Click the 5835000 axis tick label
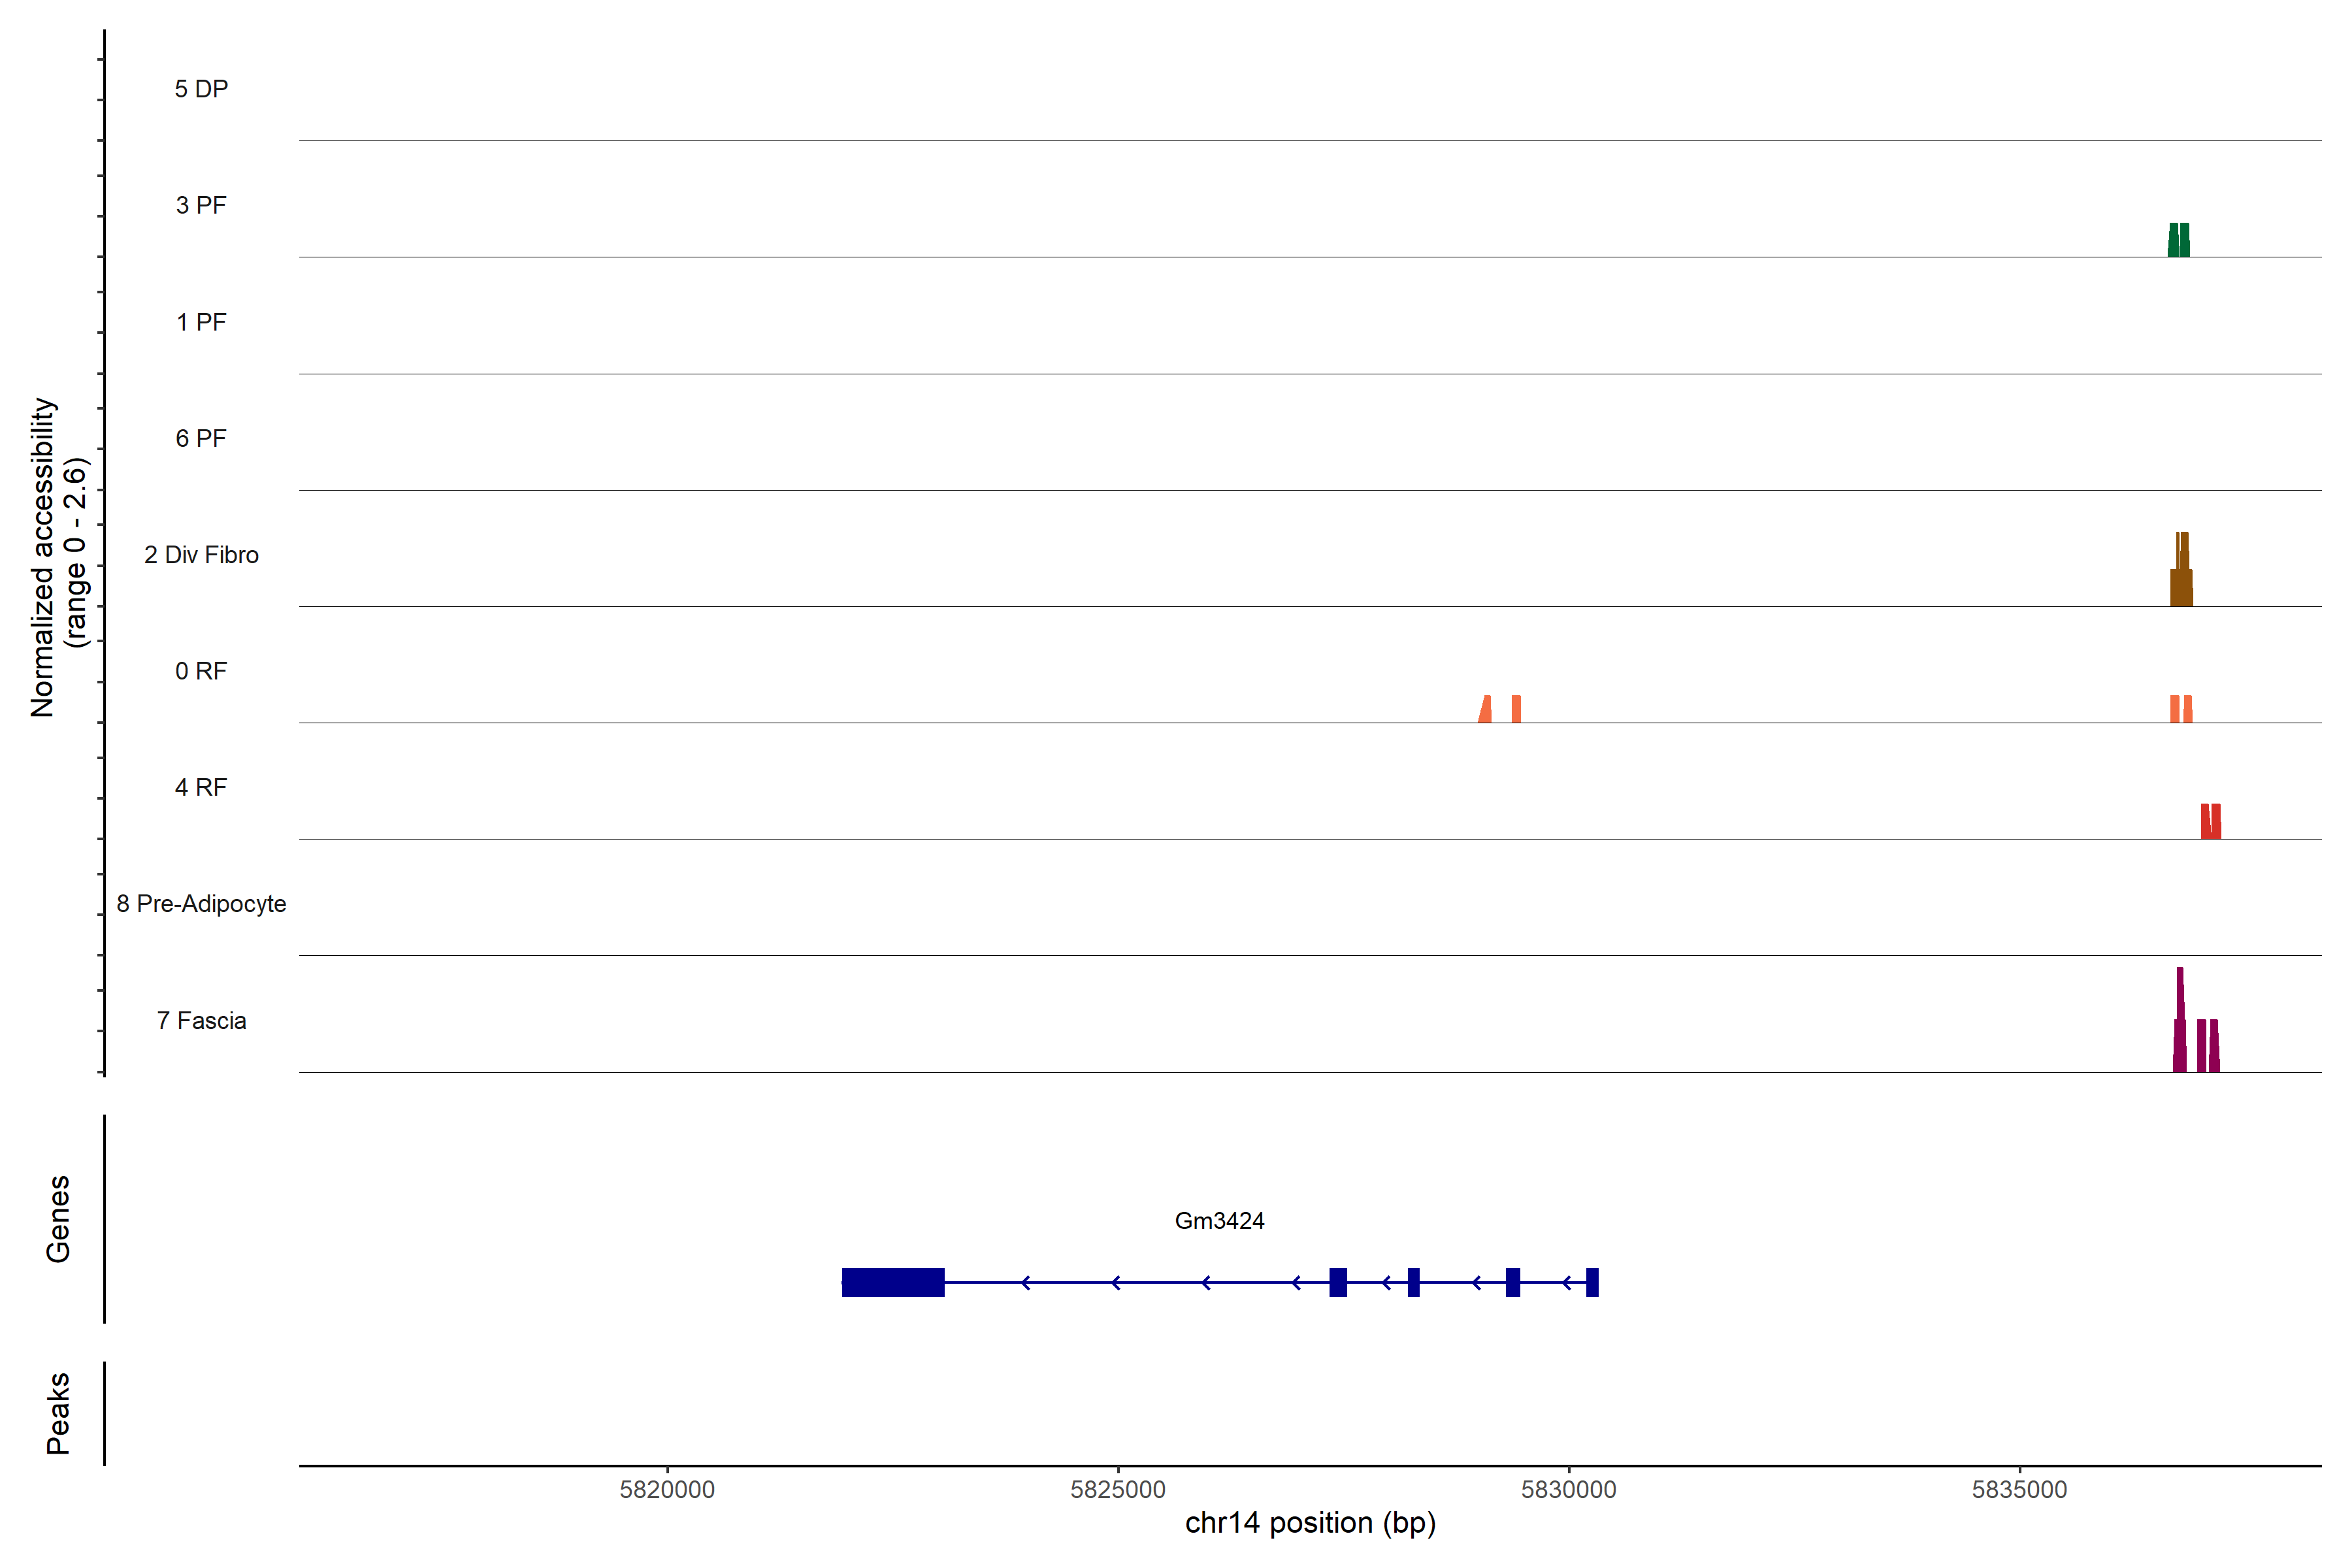Viewport: 2352px width, 1568px height. tap(2019, 1490)
